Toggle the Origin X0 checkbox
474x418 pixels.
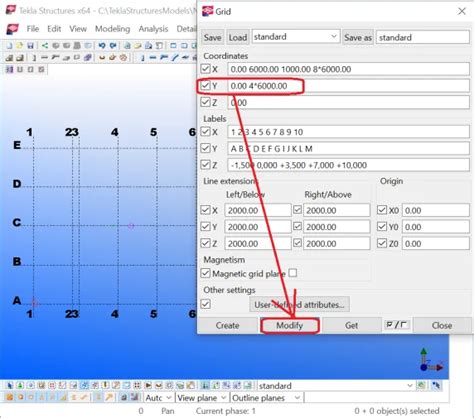(x=382, y=210)
